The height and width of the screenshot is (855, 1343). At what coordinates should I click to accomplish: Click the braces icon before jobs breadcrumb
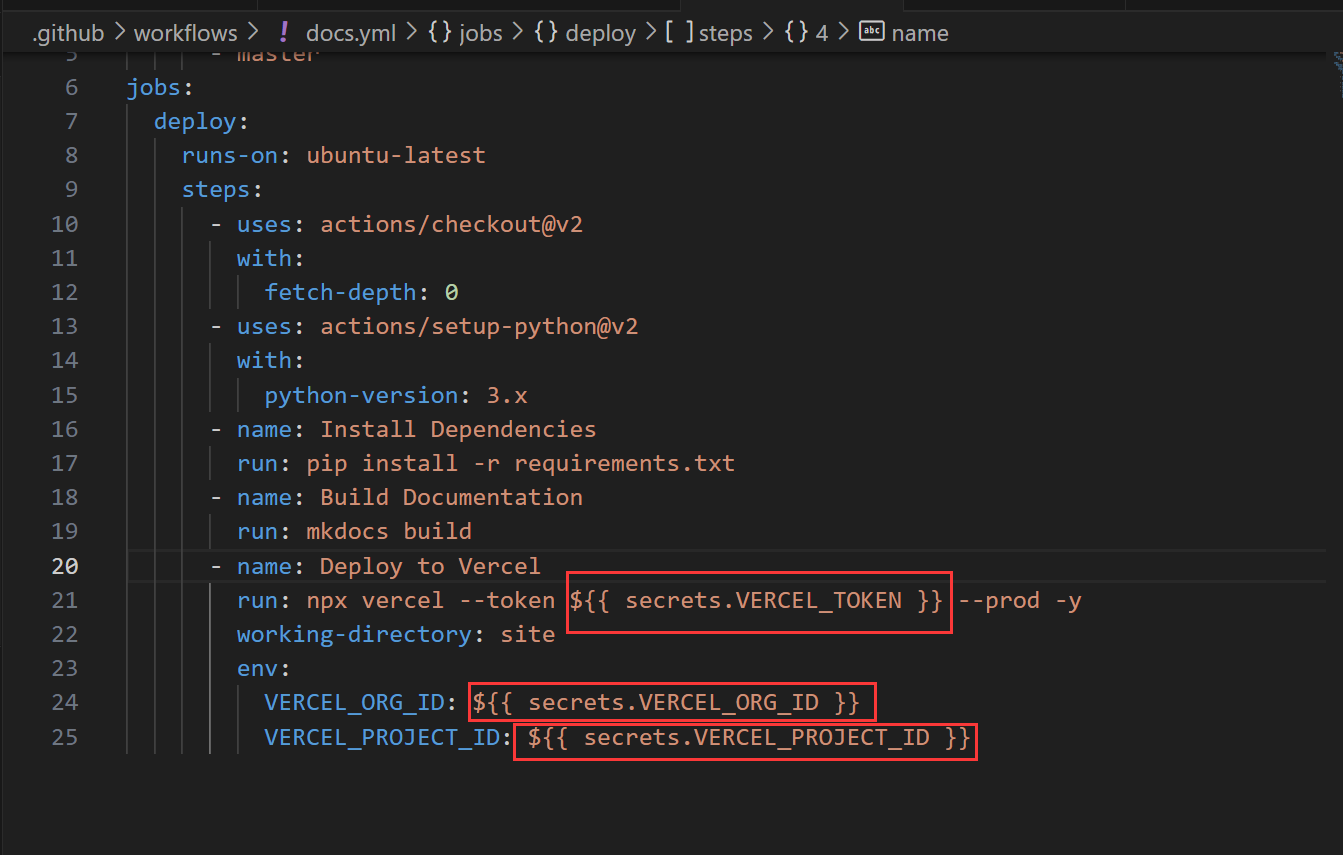pos(439,33)
